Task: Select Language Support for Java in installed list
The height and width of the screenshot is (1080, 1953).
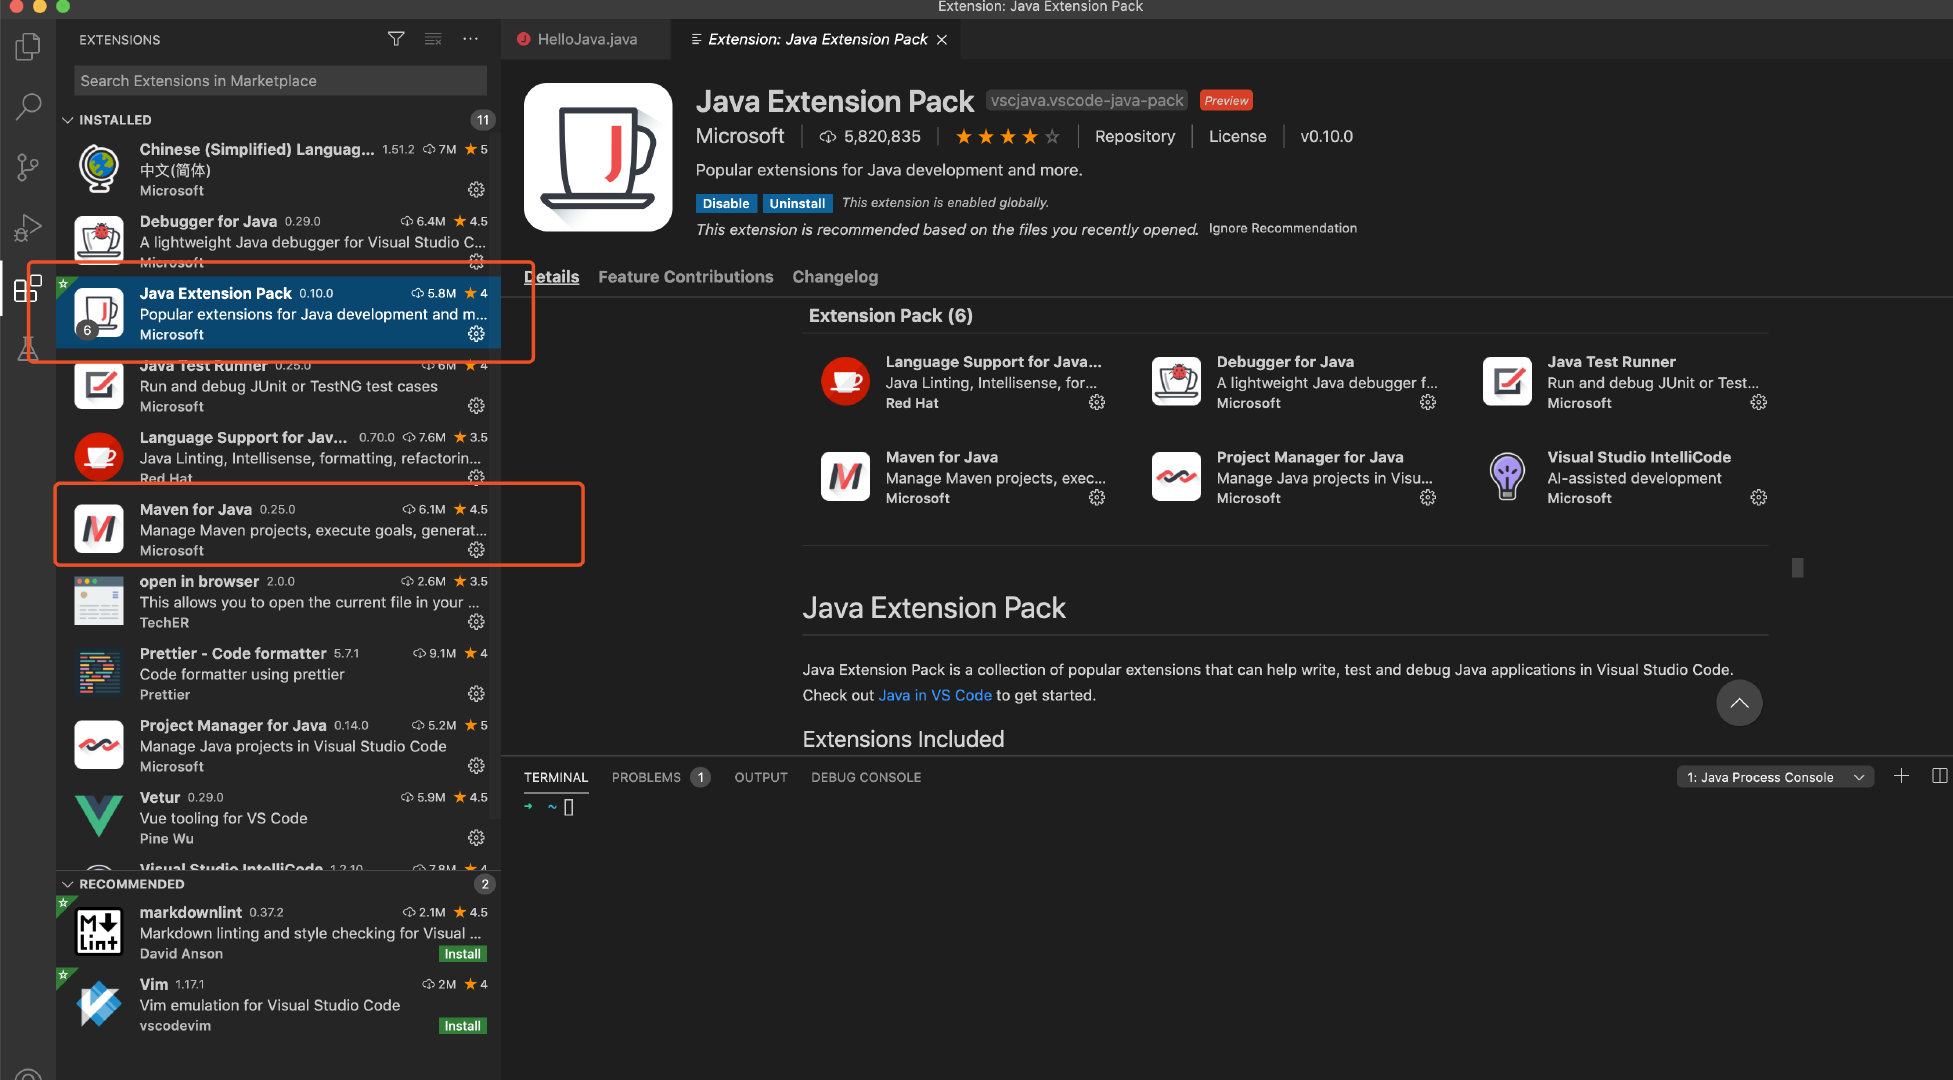Action: [279, 457]
